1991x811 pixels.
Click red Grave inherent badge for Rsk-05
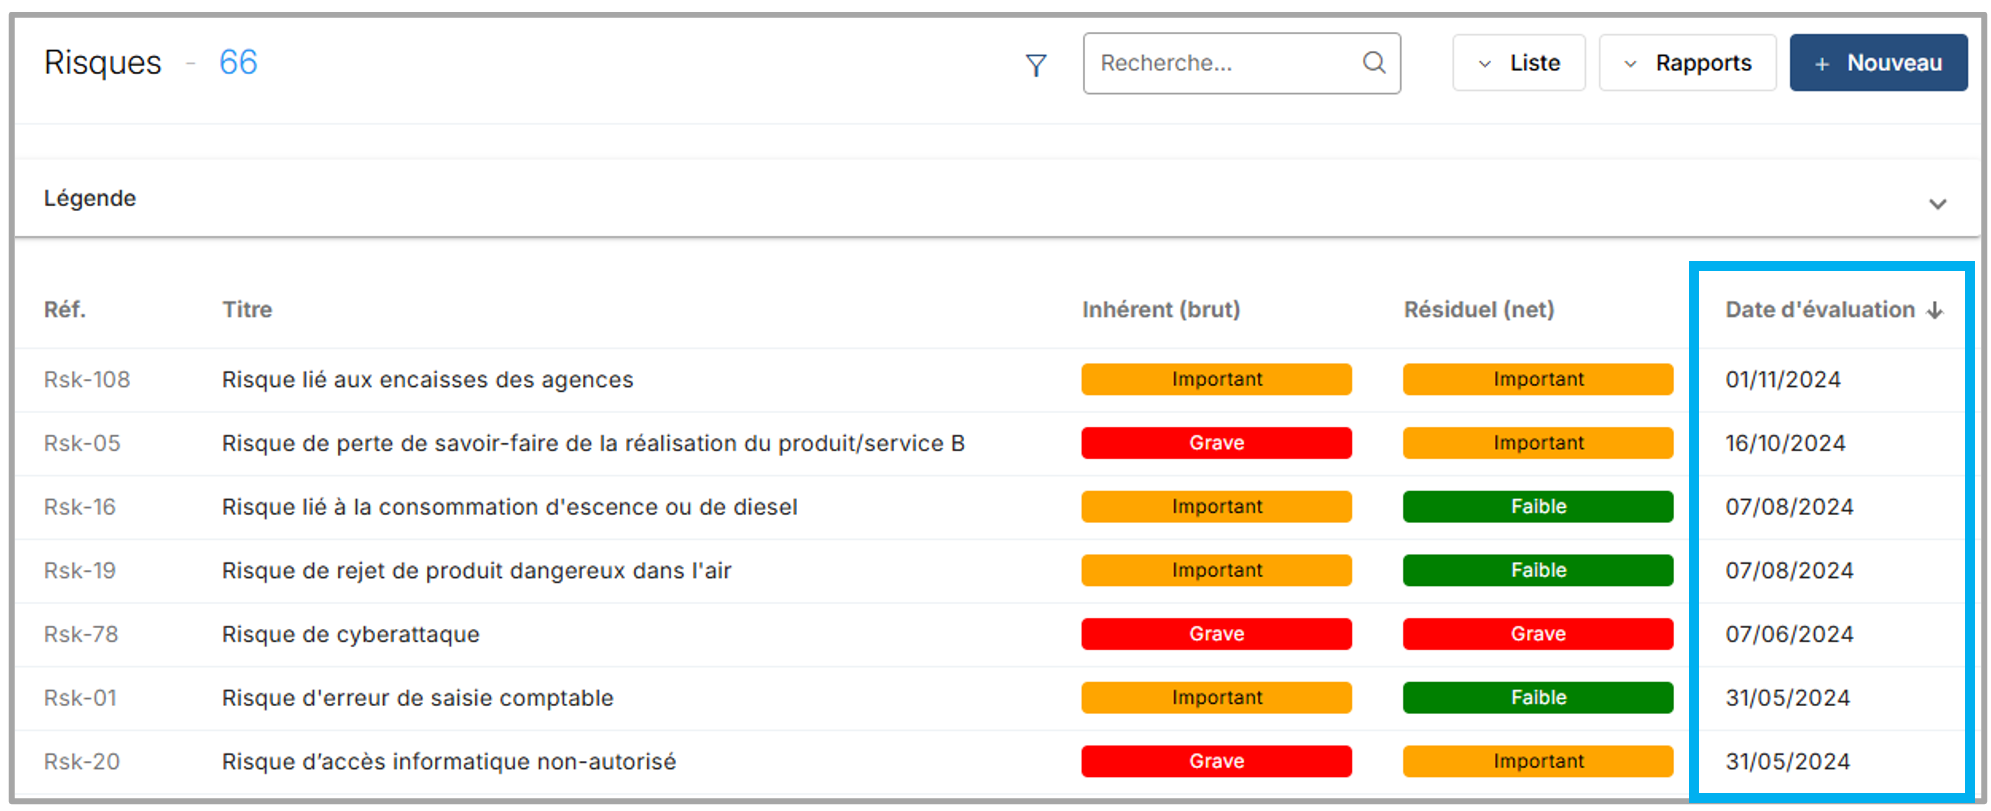[1216, 443]
